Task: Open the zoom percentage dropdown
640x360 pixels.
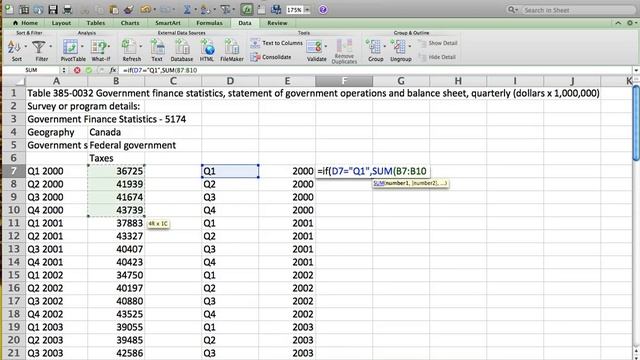Action: (307, 10)
